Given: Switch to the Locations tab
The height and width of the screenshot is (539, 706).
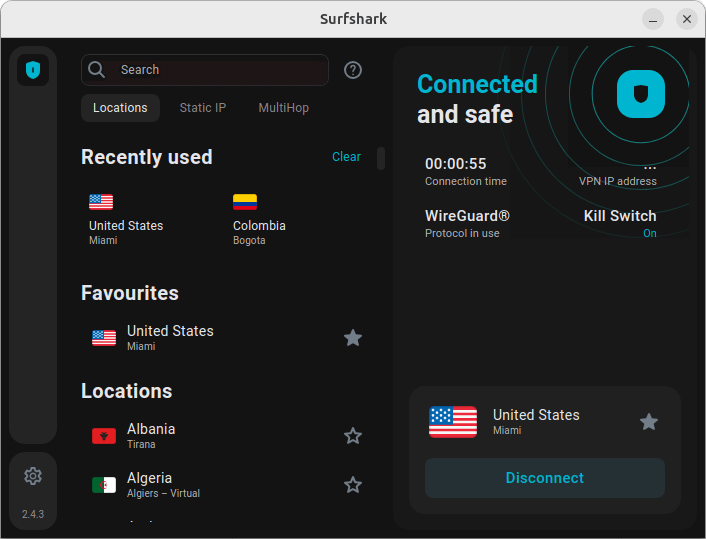Looking at the screenshot, I should (120, 108).
